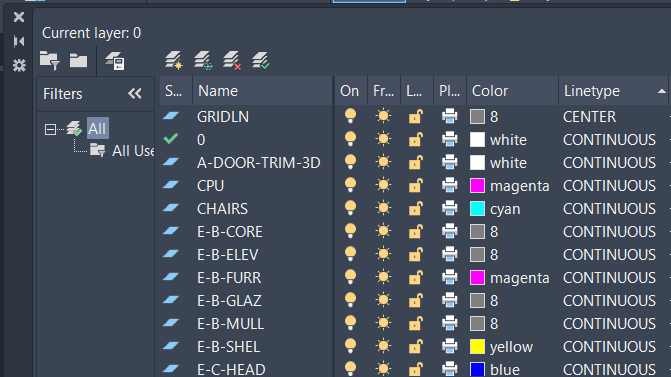Change layer 0 white swatch

point(477,139)
